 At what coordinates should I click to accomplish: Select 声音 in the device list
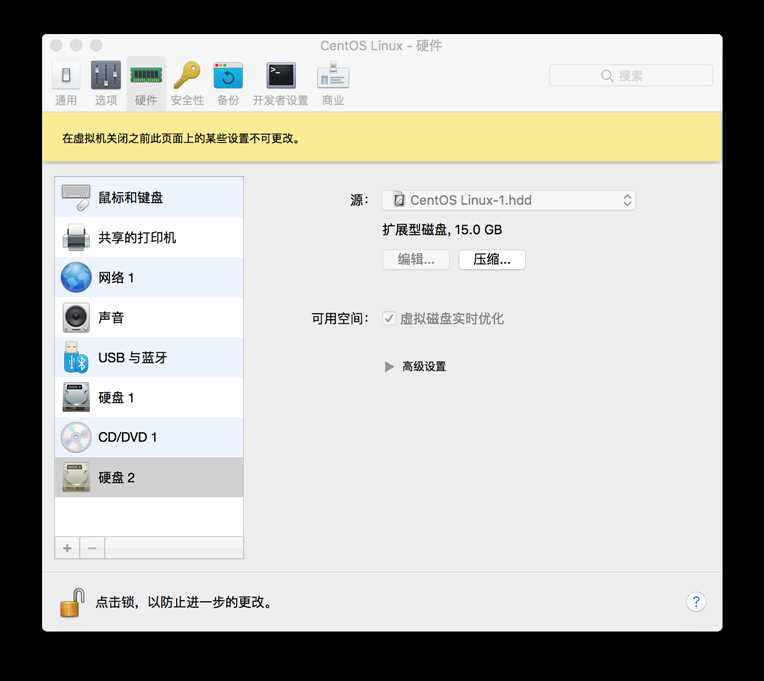point(149,318)
